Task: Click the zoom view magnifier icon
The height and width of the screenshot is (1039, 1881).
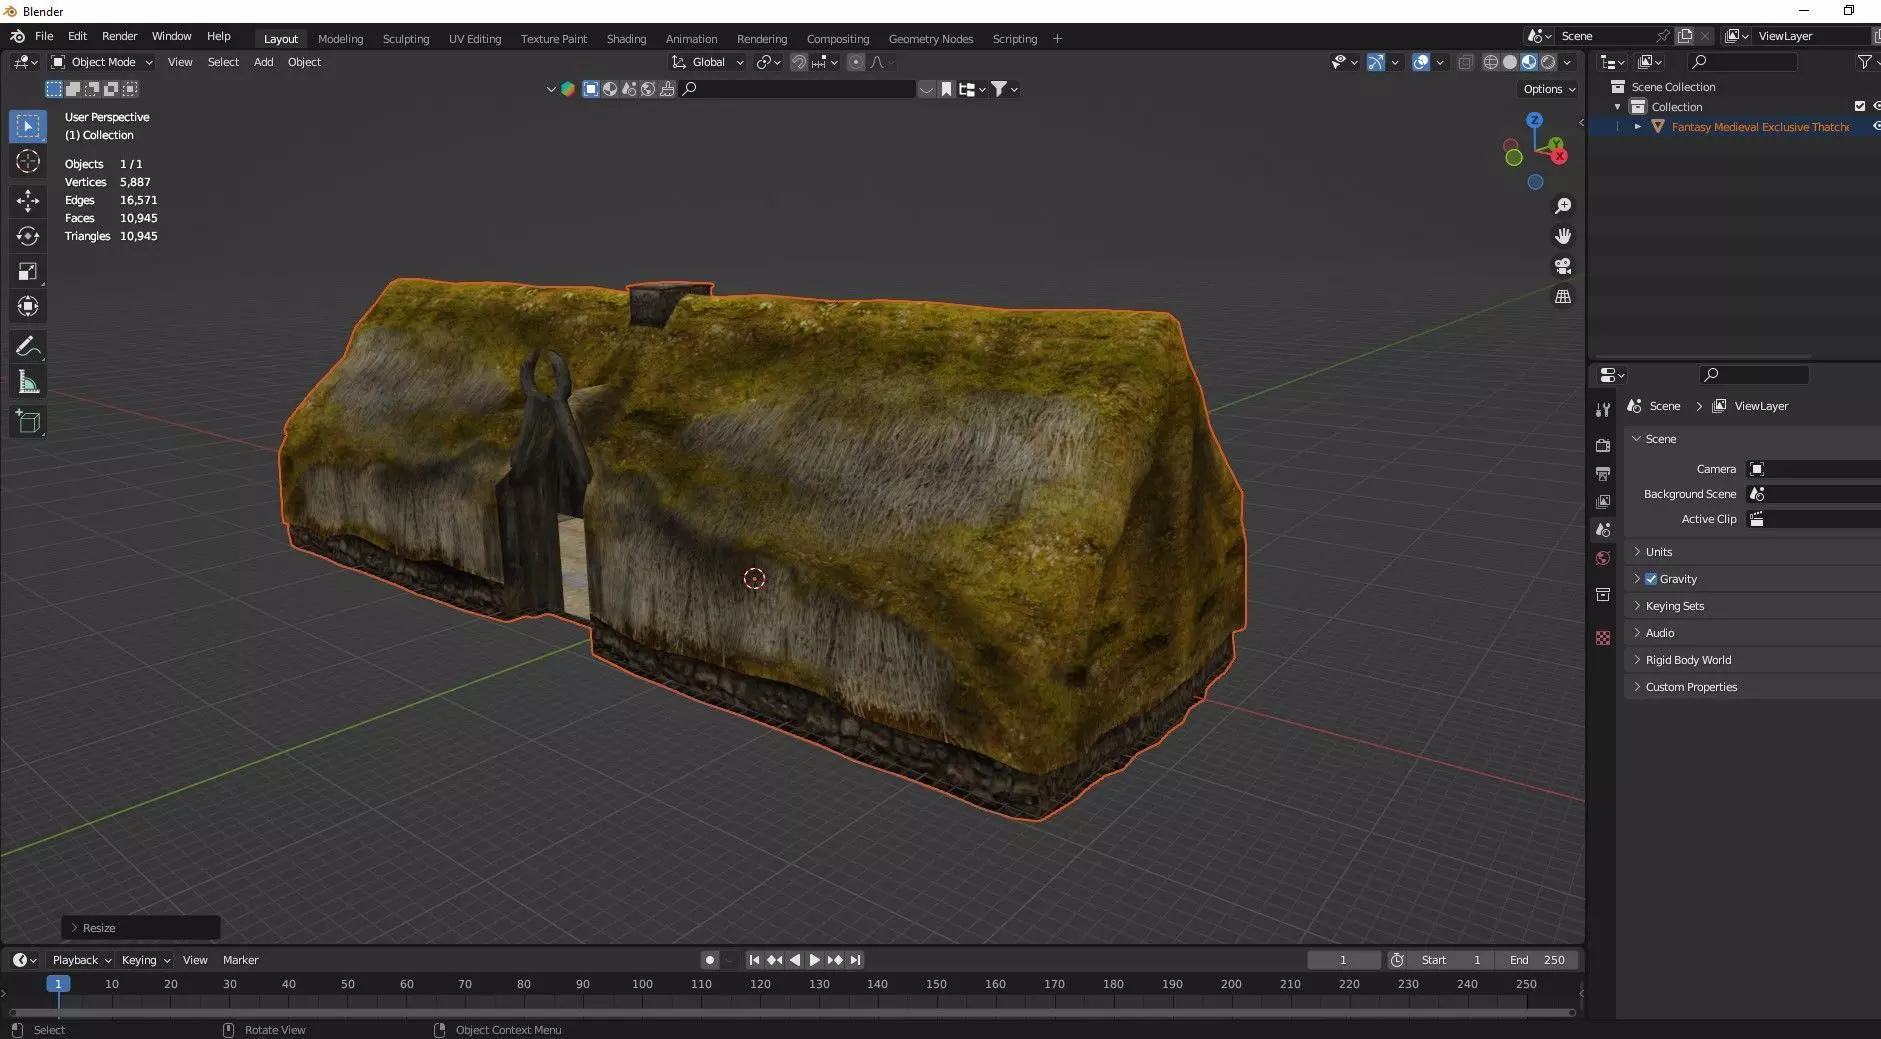Action: [1563, 206]
